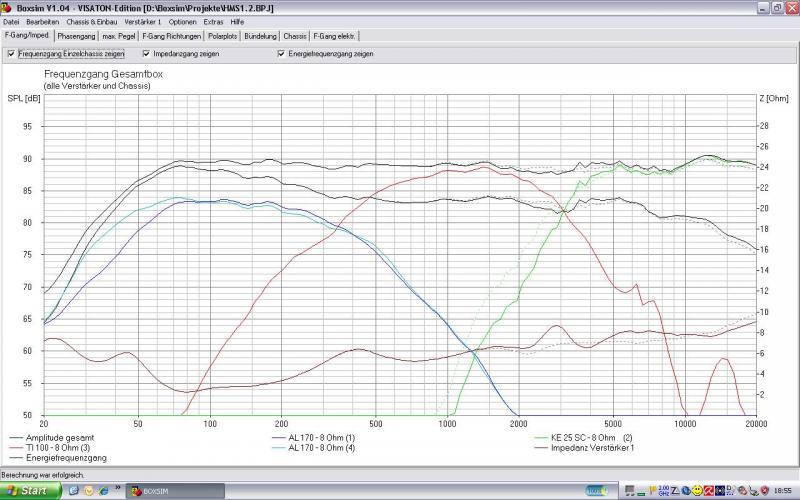Toggle the Impedanzgang zeigen checkbox

pyautogui.click(x=146, y=53)
